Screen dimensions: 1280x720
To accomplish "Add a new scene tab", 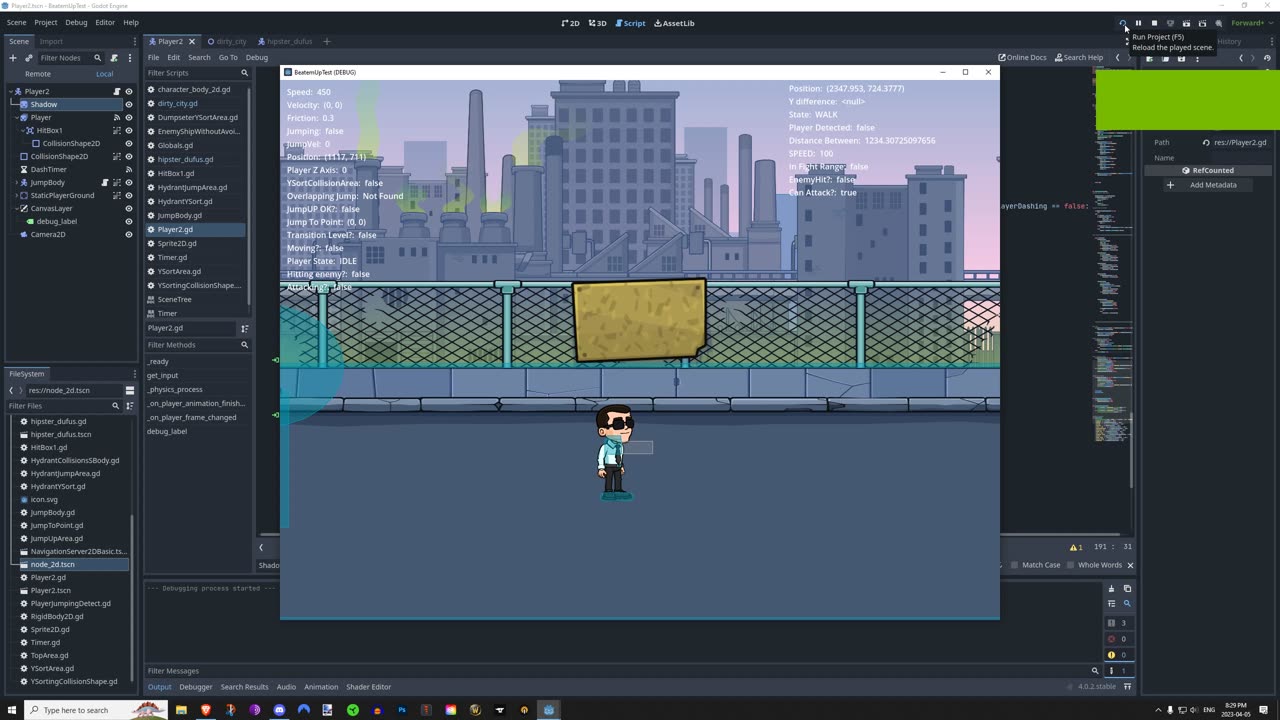I will pos(326,41).
